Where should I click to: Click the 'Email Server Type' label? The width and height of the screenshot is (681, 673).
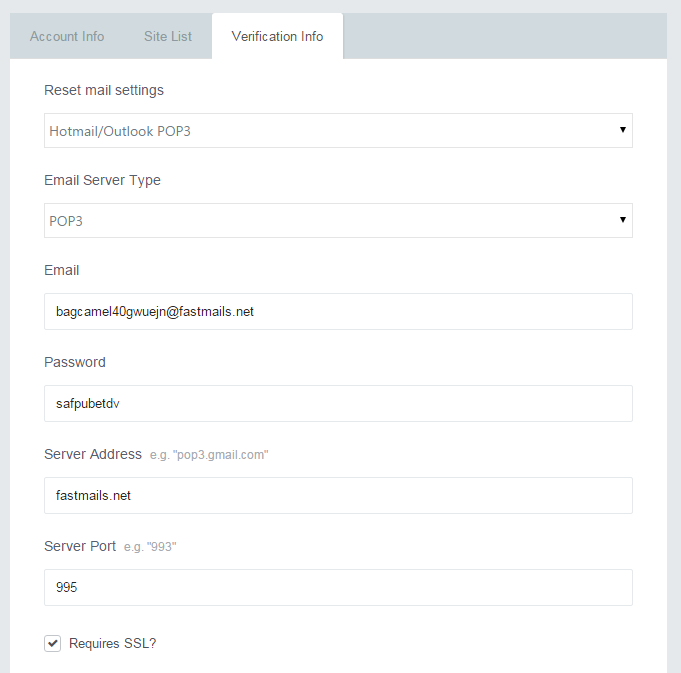pos(102,180)
